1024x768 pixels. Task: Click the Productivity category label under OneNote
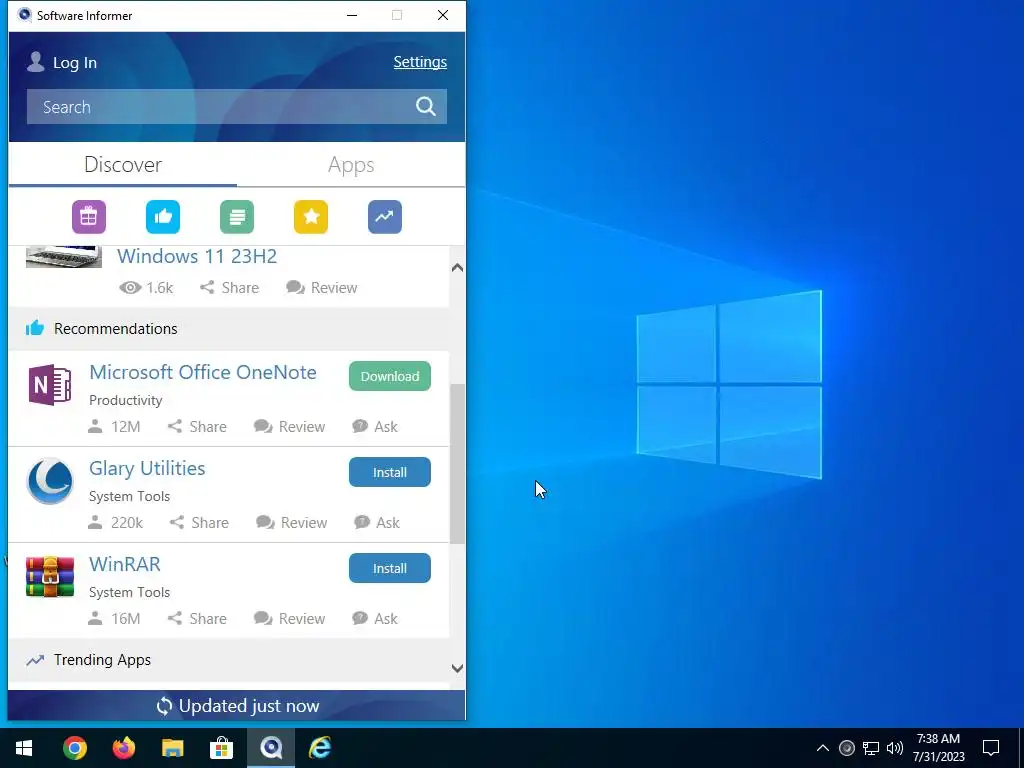click(125, 400)
